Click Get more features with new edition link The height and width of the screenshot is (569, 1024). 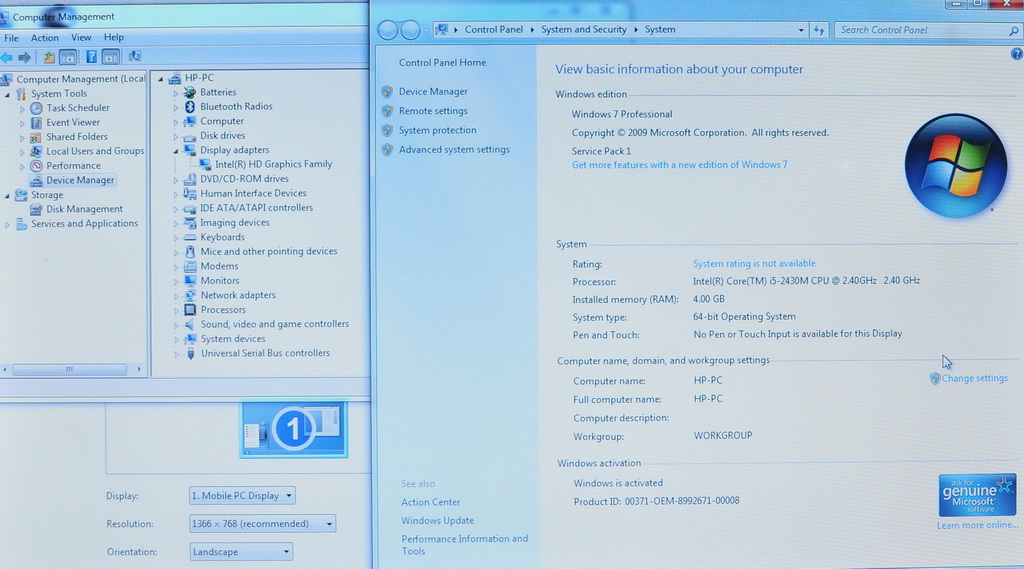tap(680, 165)
